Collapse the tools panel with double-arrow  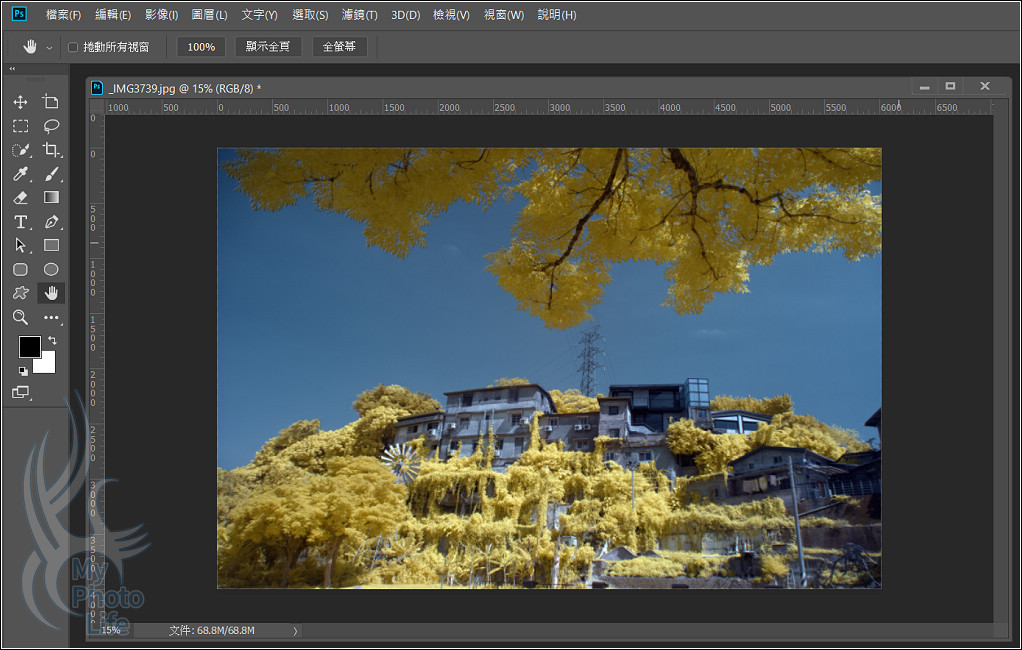click(x=12, y=69)
